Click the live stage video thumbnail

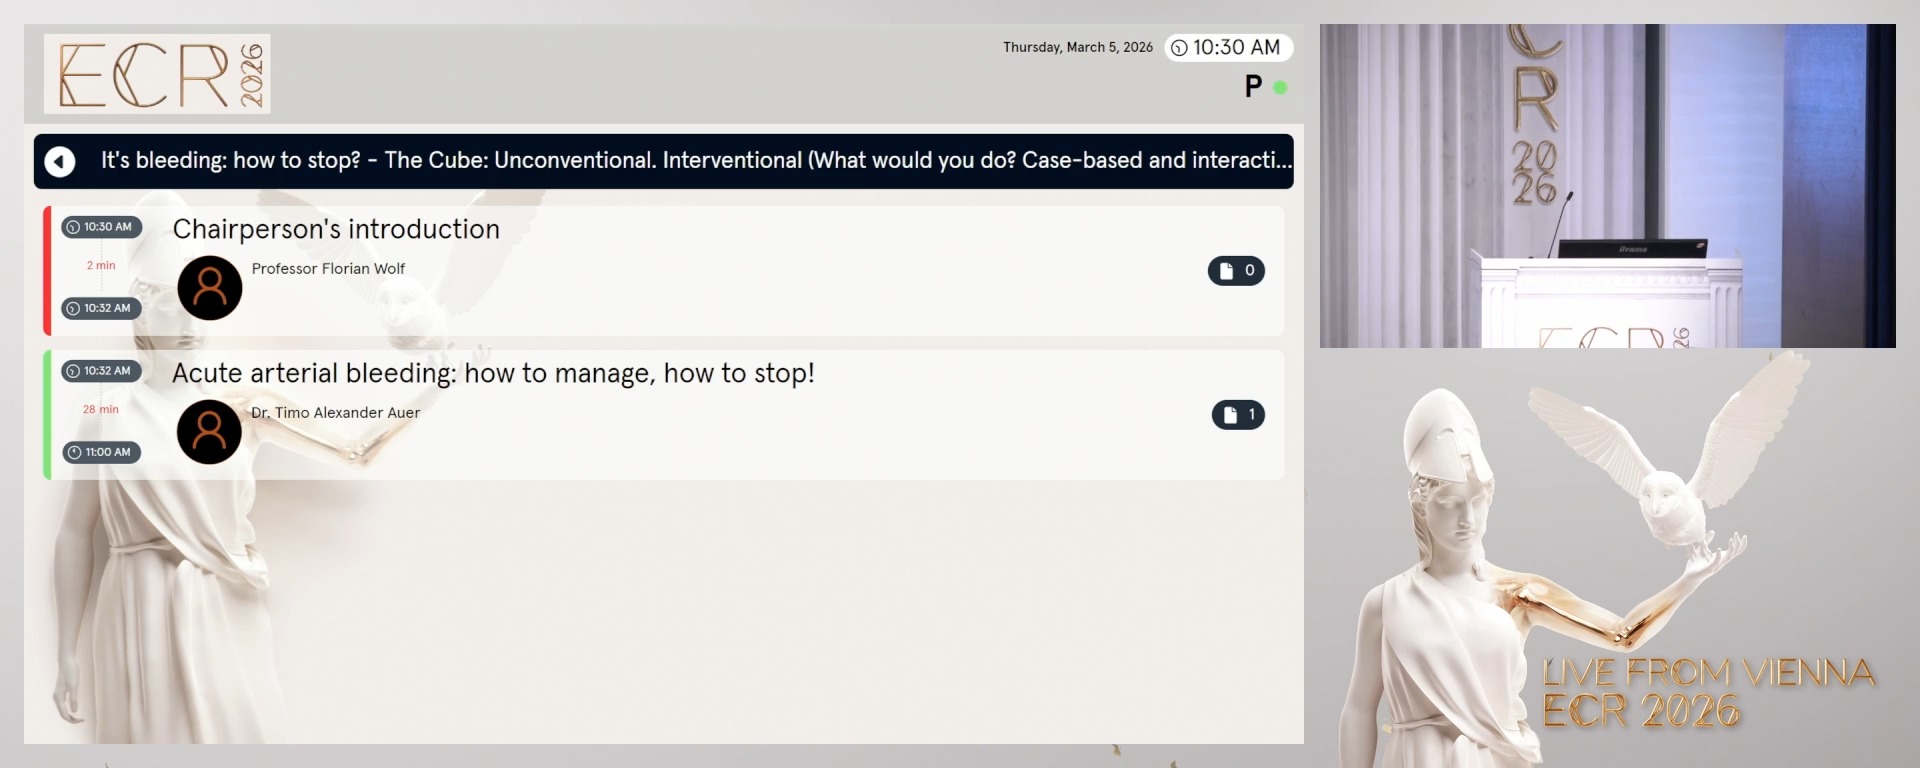(1607, 186)
